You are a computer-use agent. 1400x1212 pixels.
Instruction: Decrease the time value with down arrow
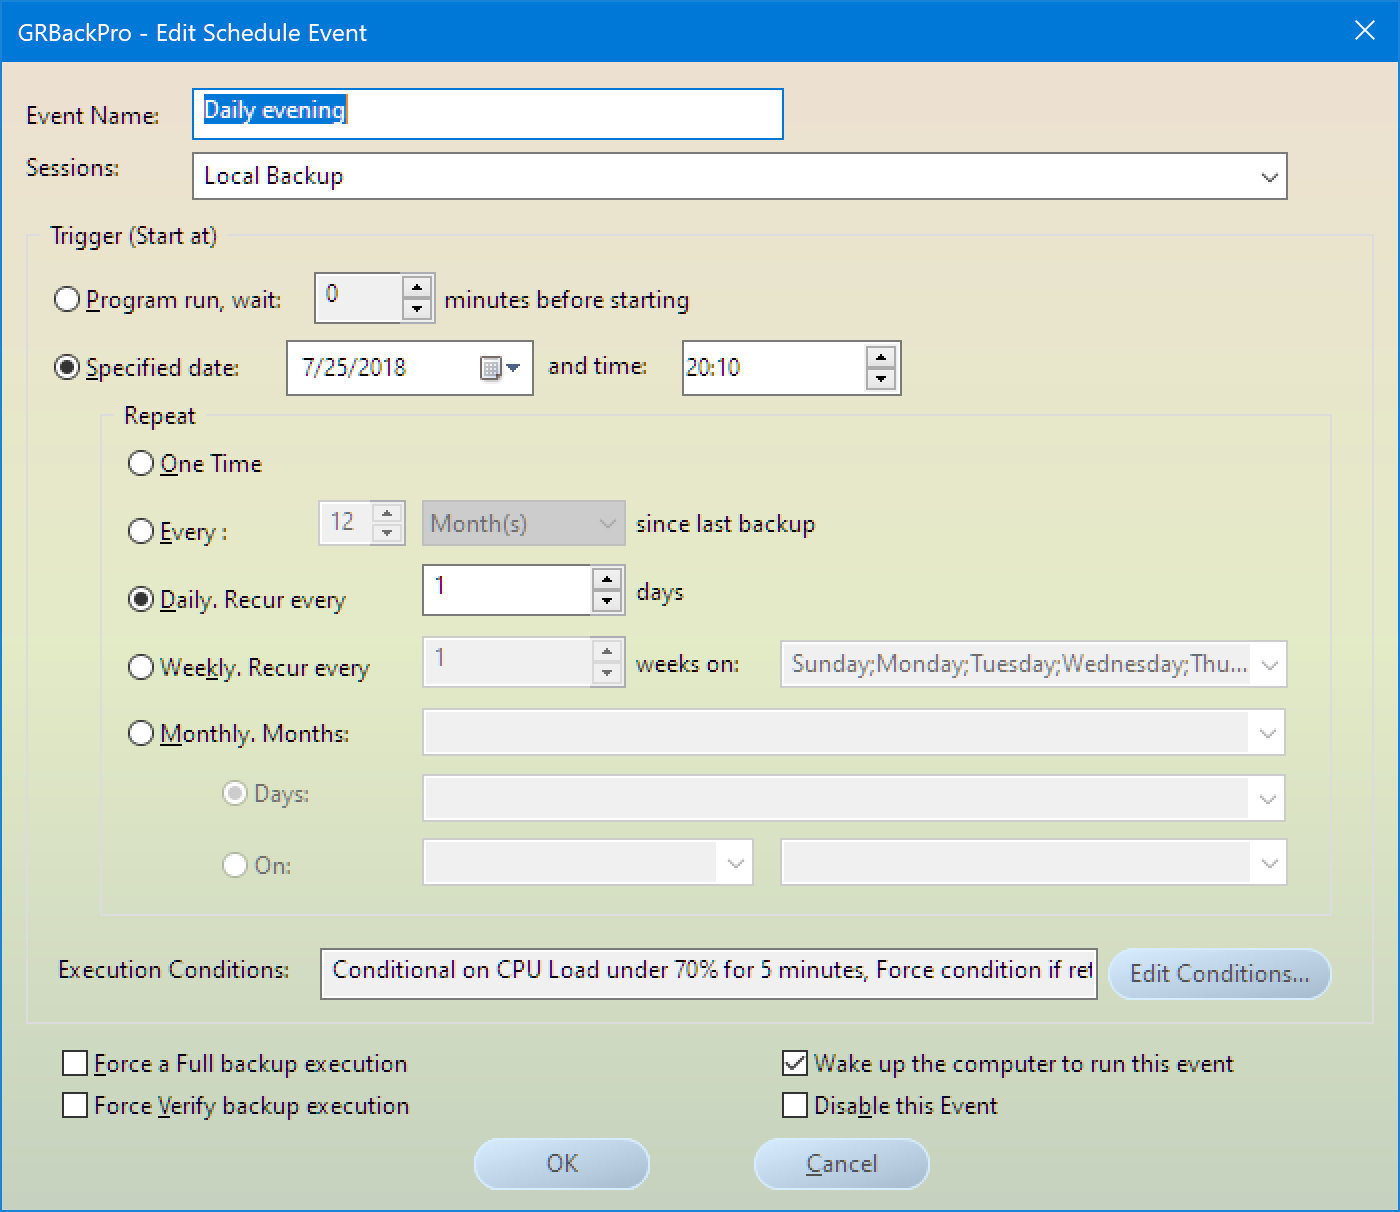coord(880,379)
